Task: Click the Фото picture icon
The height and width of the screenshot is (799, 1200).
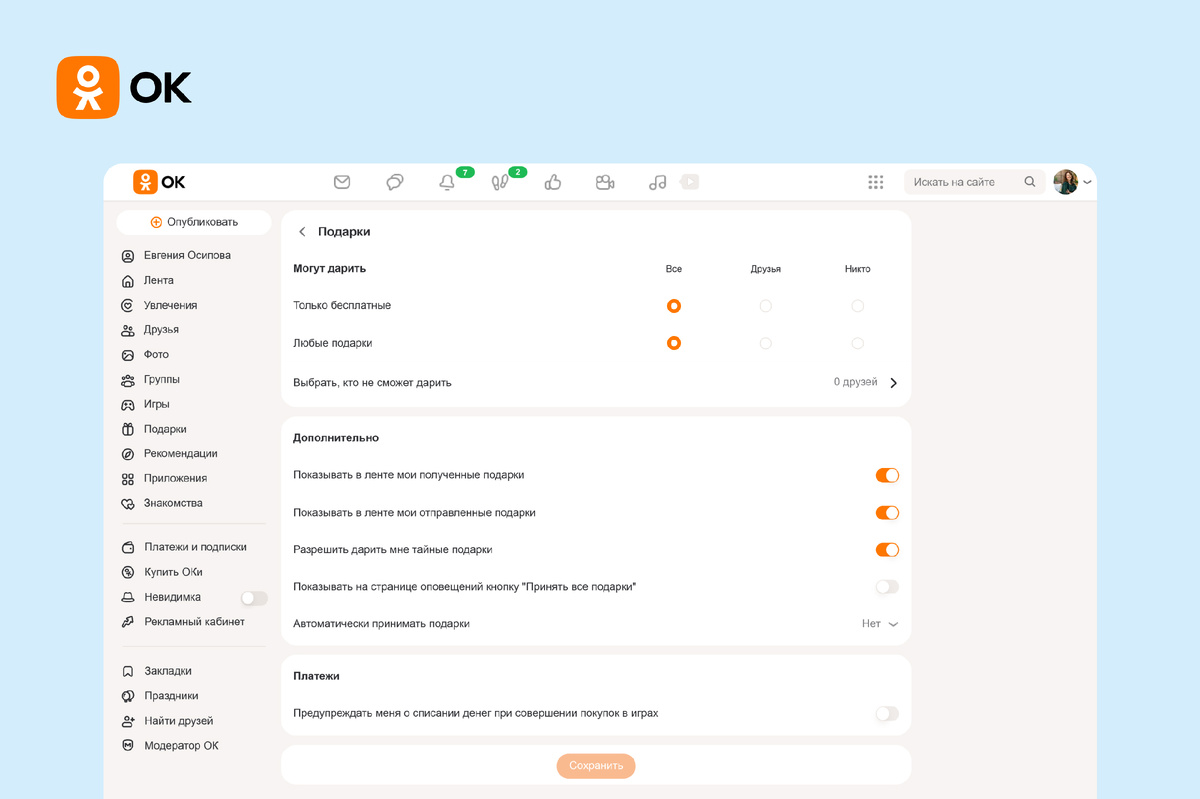Action: pos(127,355)
